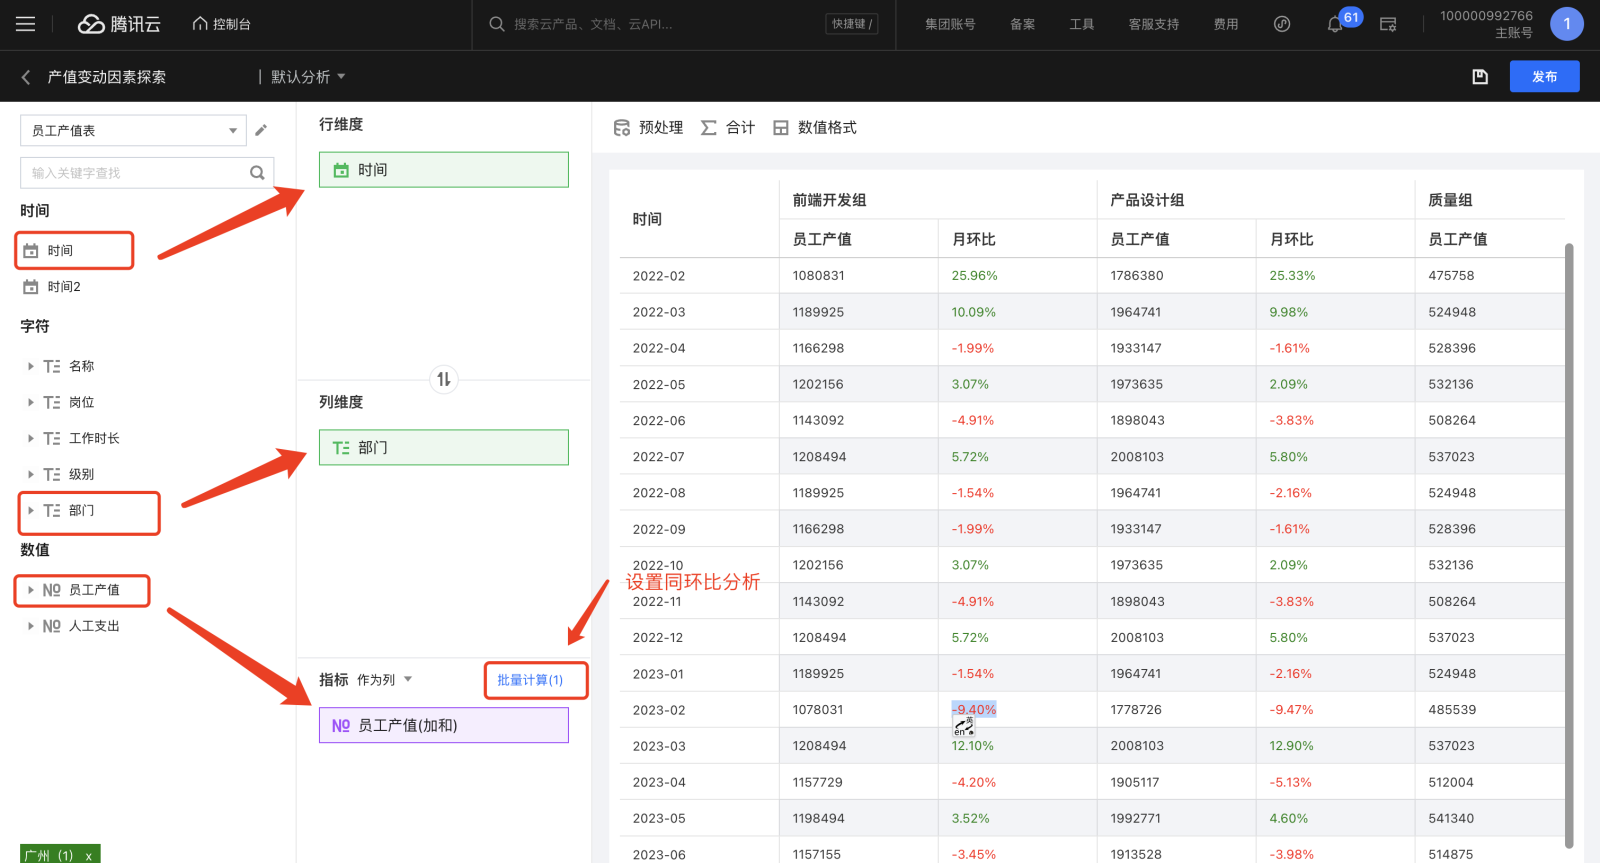Click the 质量组 column group header
Image resolution: width=1600 pixels, height=863 pixels.
click(x=1450, y=200)
